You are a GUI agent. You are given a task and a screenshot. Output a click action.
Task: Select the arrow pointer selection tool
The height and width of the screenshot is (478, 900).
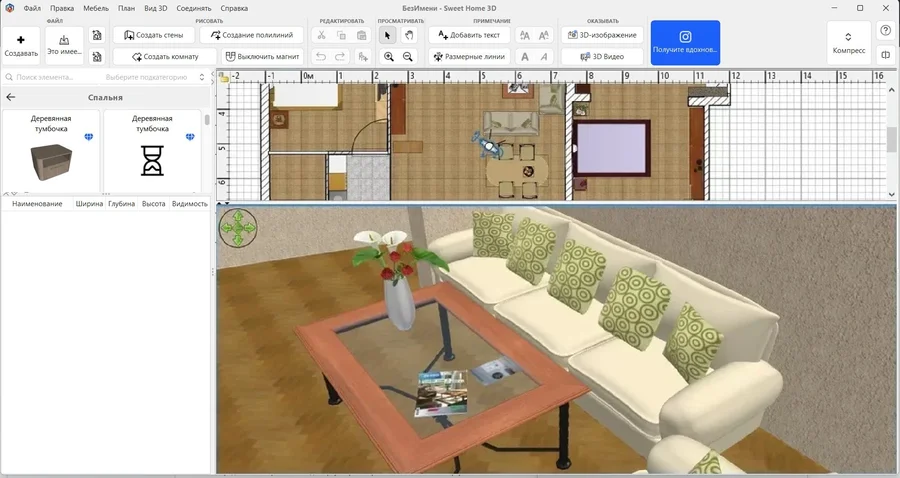(x=389, y=35)
